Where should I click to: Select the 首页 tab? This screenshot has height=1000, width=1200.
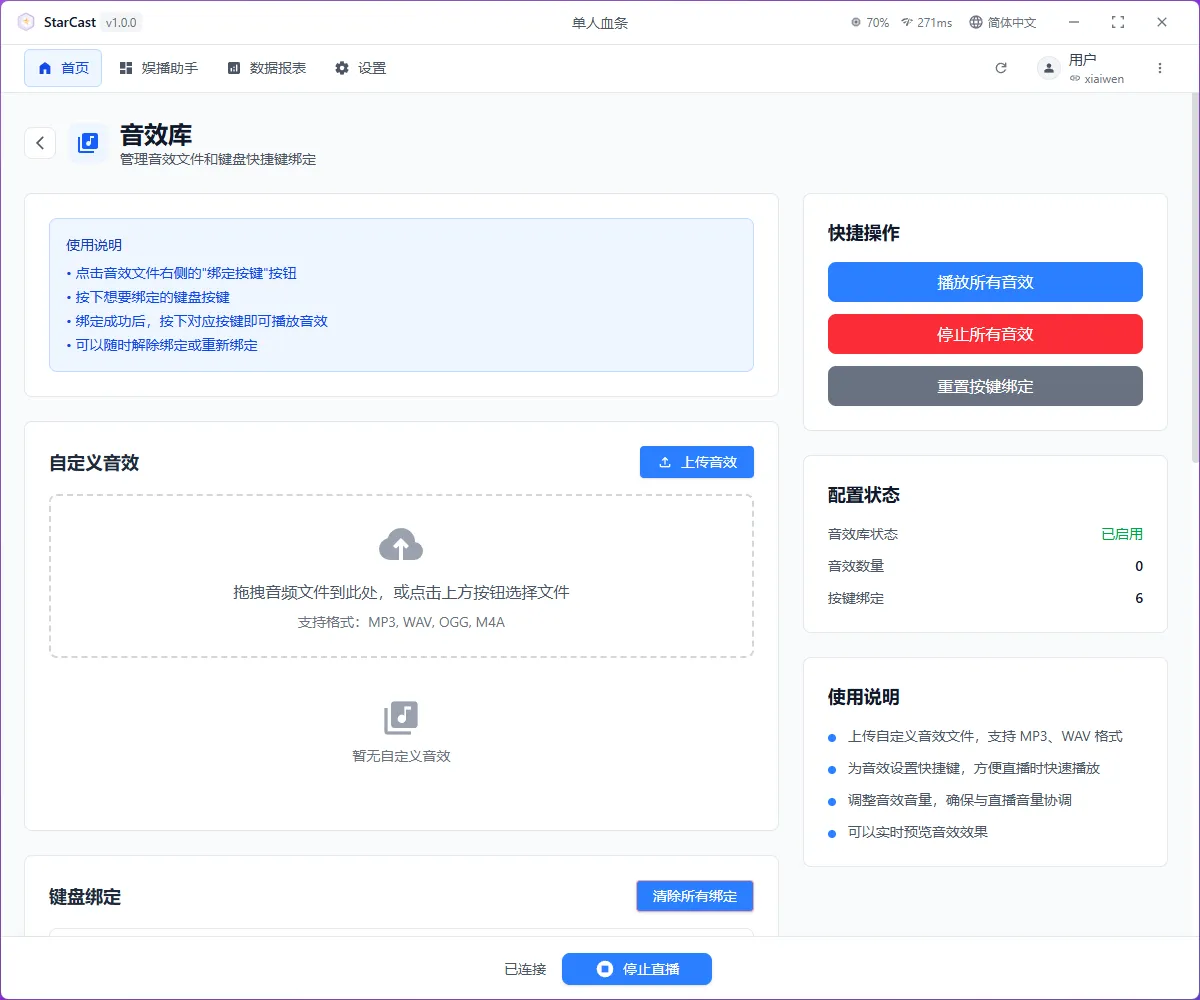(62, 68)
